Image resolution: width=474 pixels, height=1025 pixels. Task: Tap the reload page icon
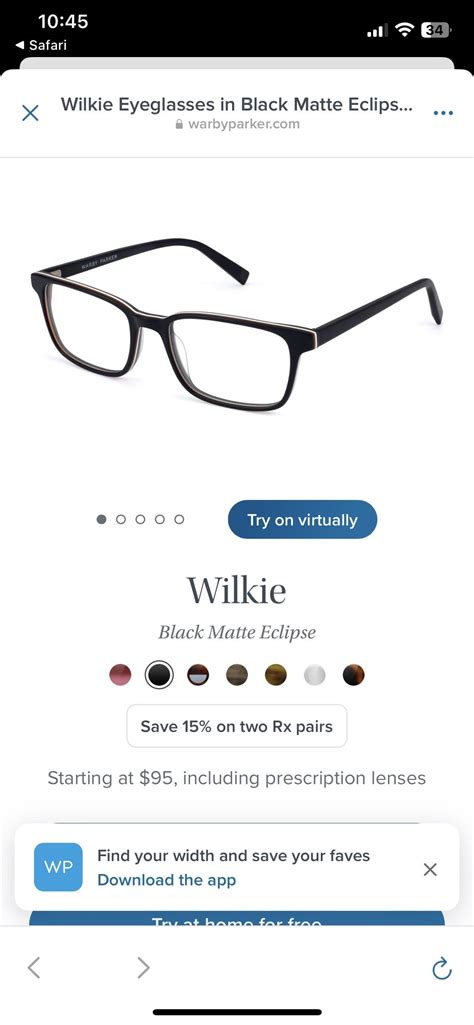[443, 968]
